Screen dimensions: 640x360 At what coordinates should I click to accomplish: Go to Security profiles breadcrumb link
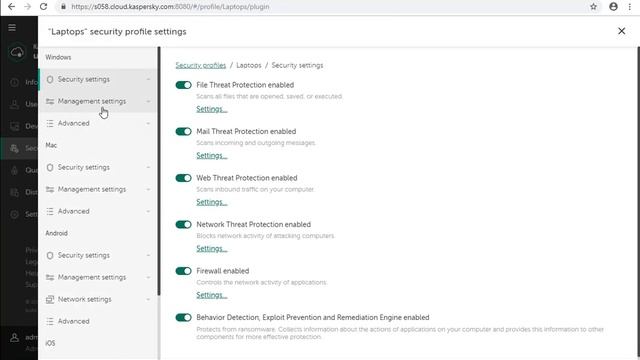[x=200, y=65]
